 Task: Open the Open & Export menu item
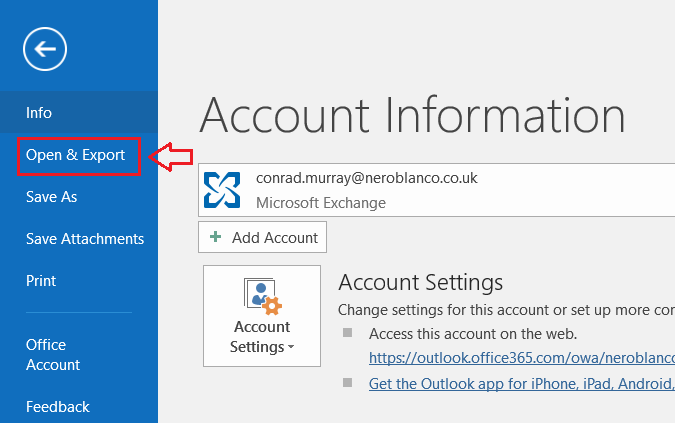tap(79, 155)
